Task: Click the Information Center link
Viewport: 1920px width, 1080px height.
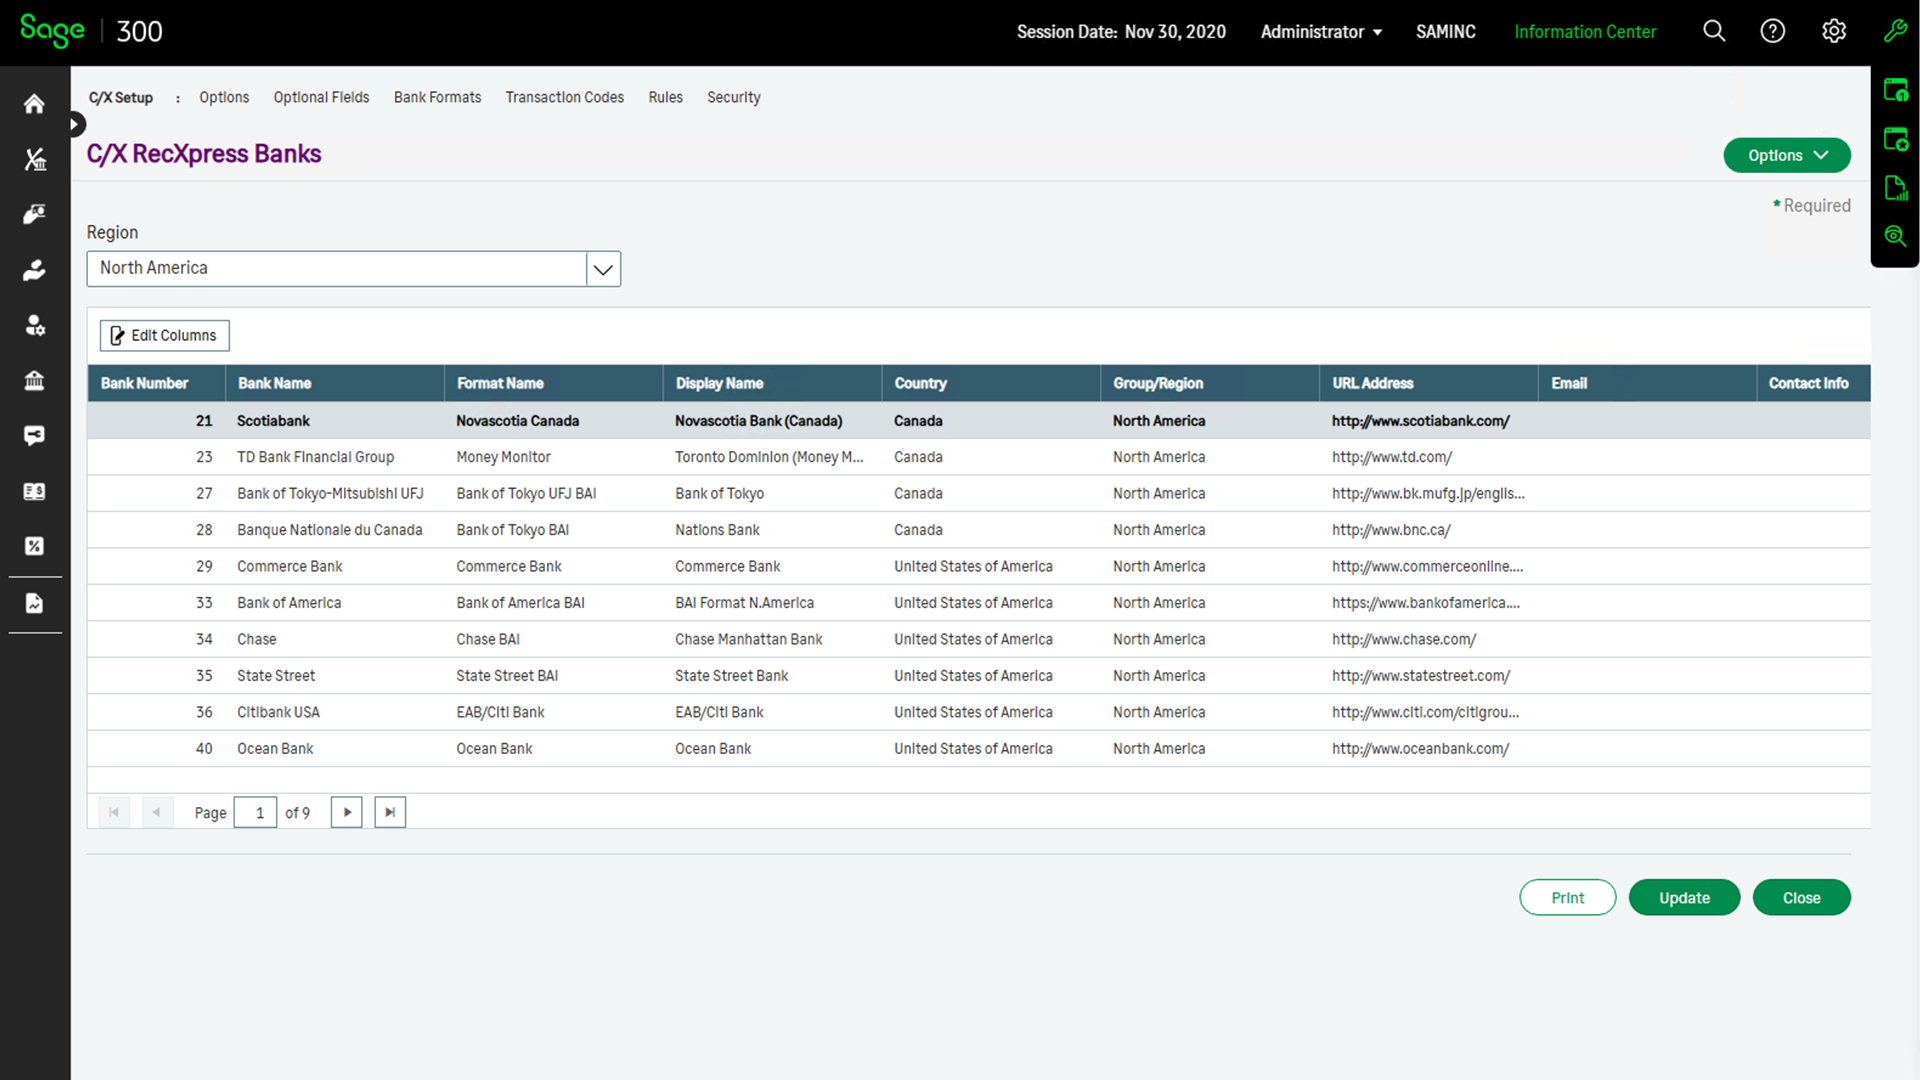Action: 1584,32
